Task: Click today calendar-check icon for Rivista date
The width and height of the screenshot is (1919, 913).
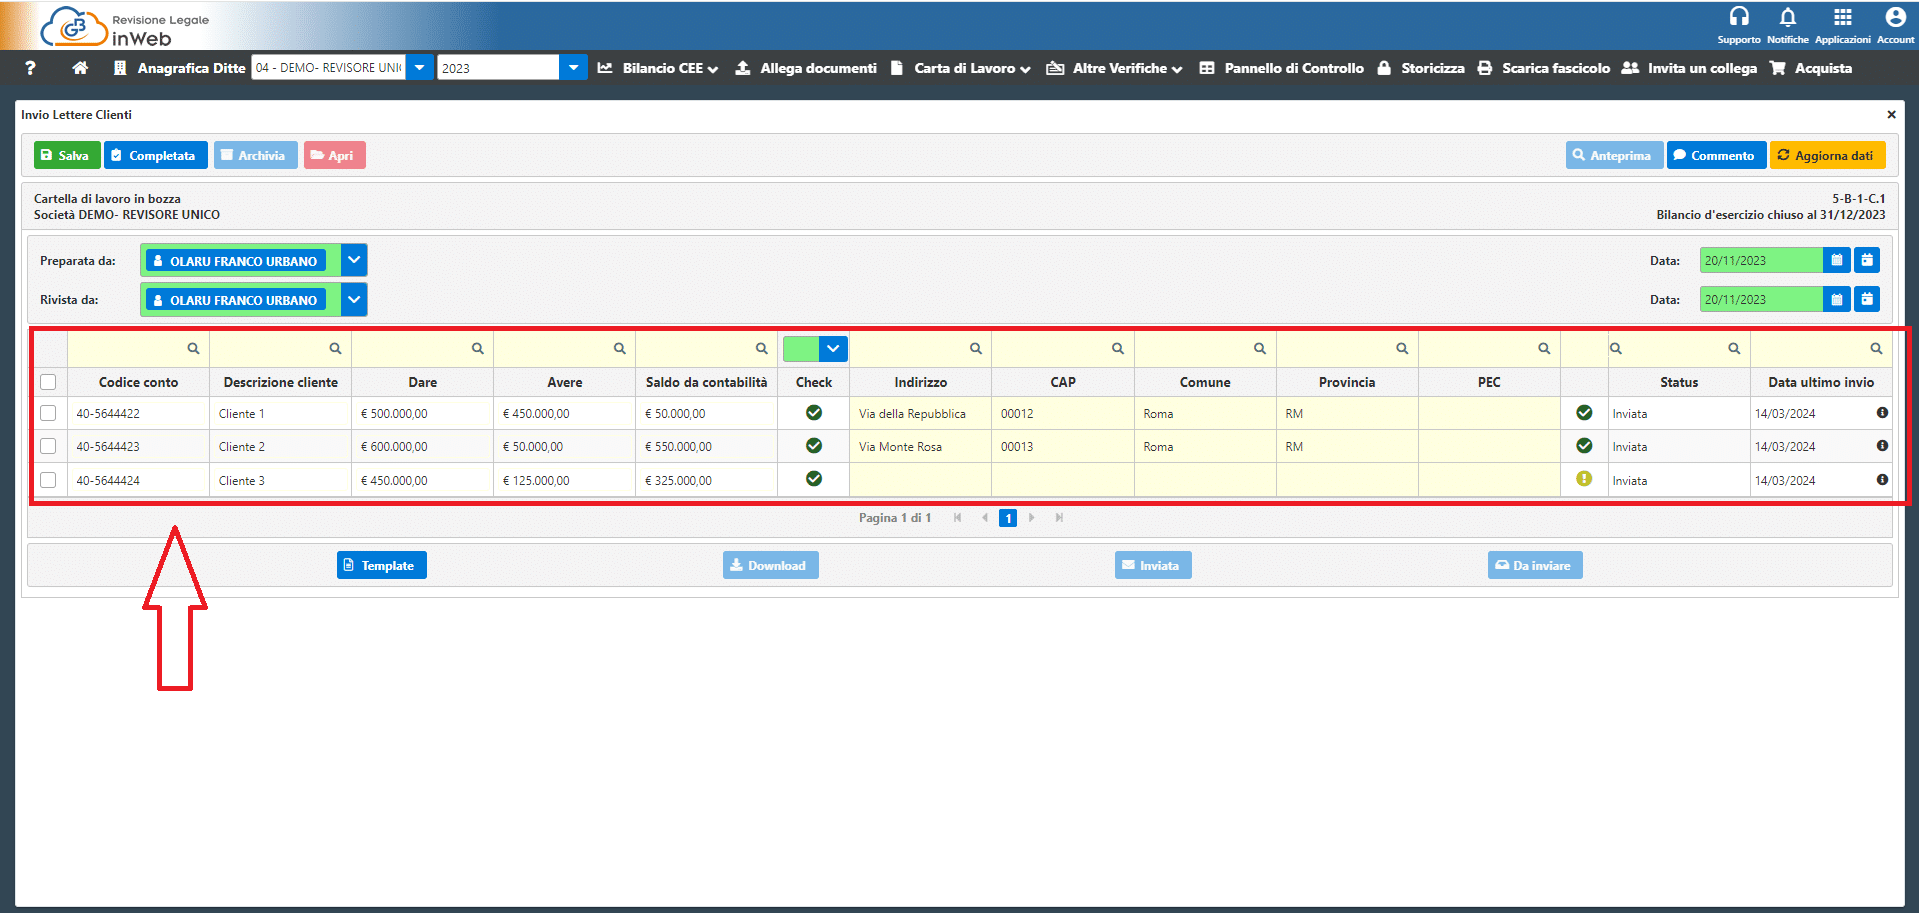Action: pos(1867,299)
